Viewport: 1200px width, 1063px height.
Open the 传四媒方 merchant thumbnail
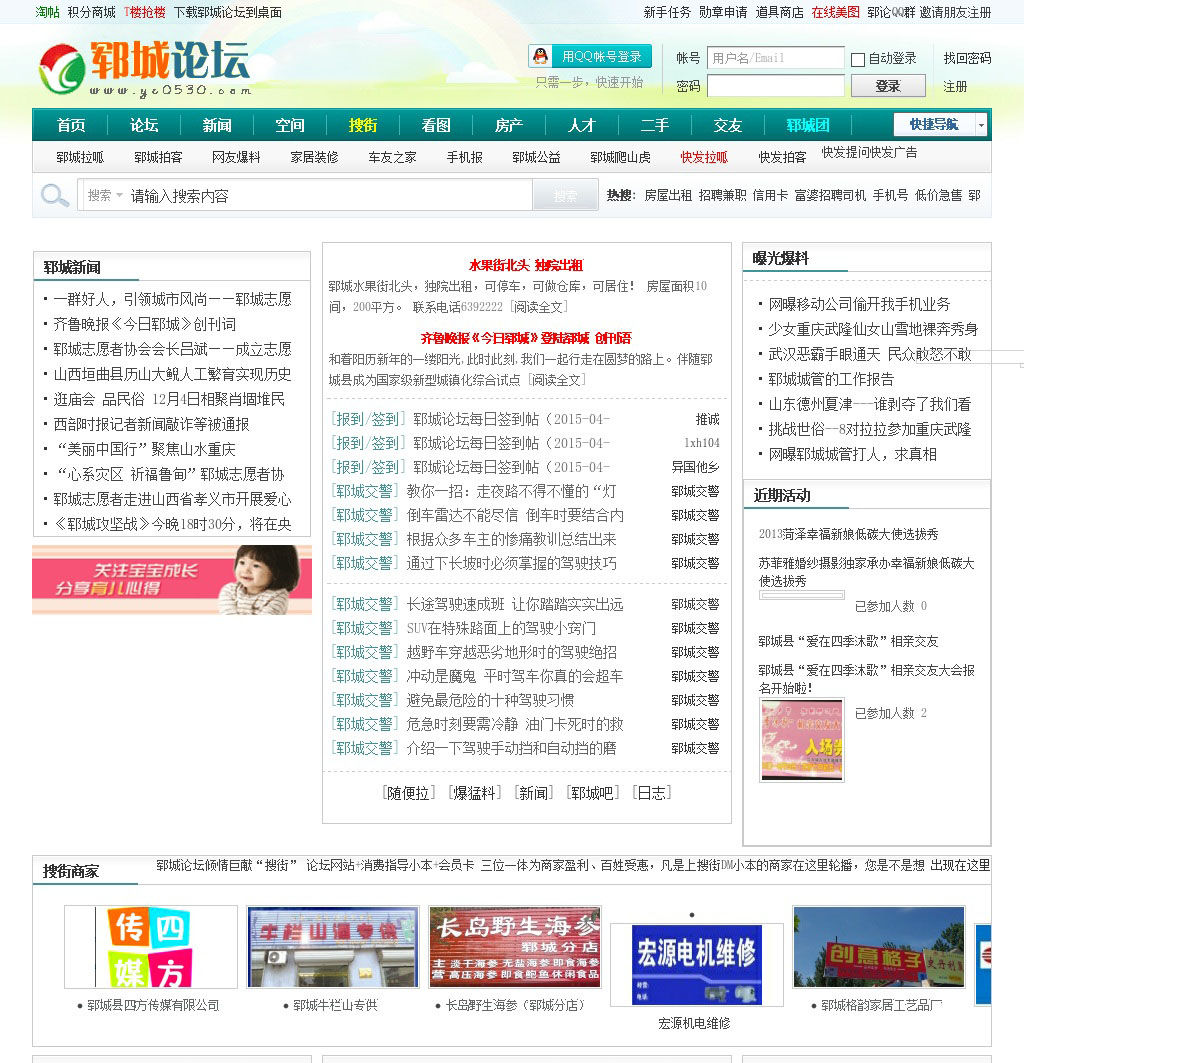151,947
